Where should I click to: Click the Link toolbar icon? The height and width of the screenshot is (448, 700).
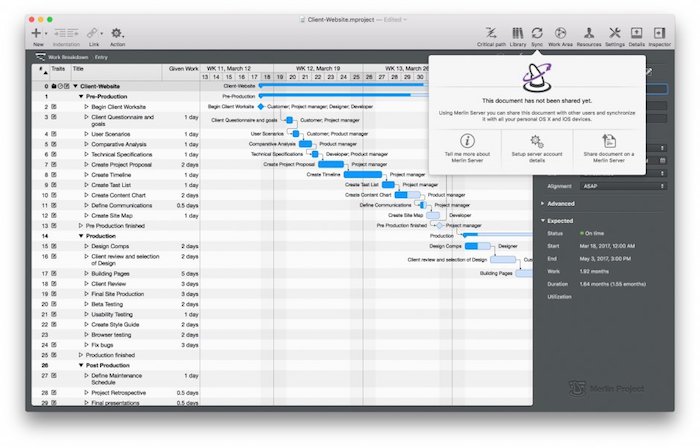pyautogui.click(x=92, y=33)
